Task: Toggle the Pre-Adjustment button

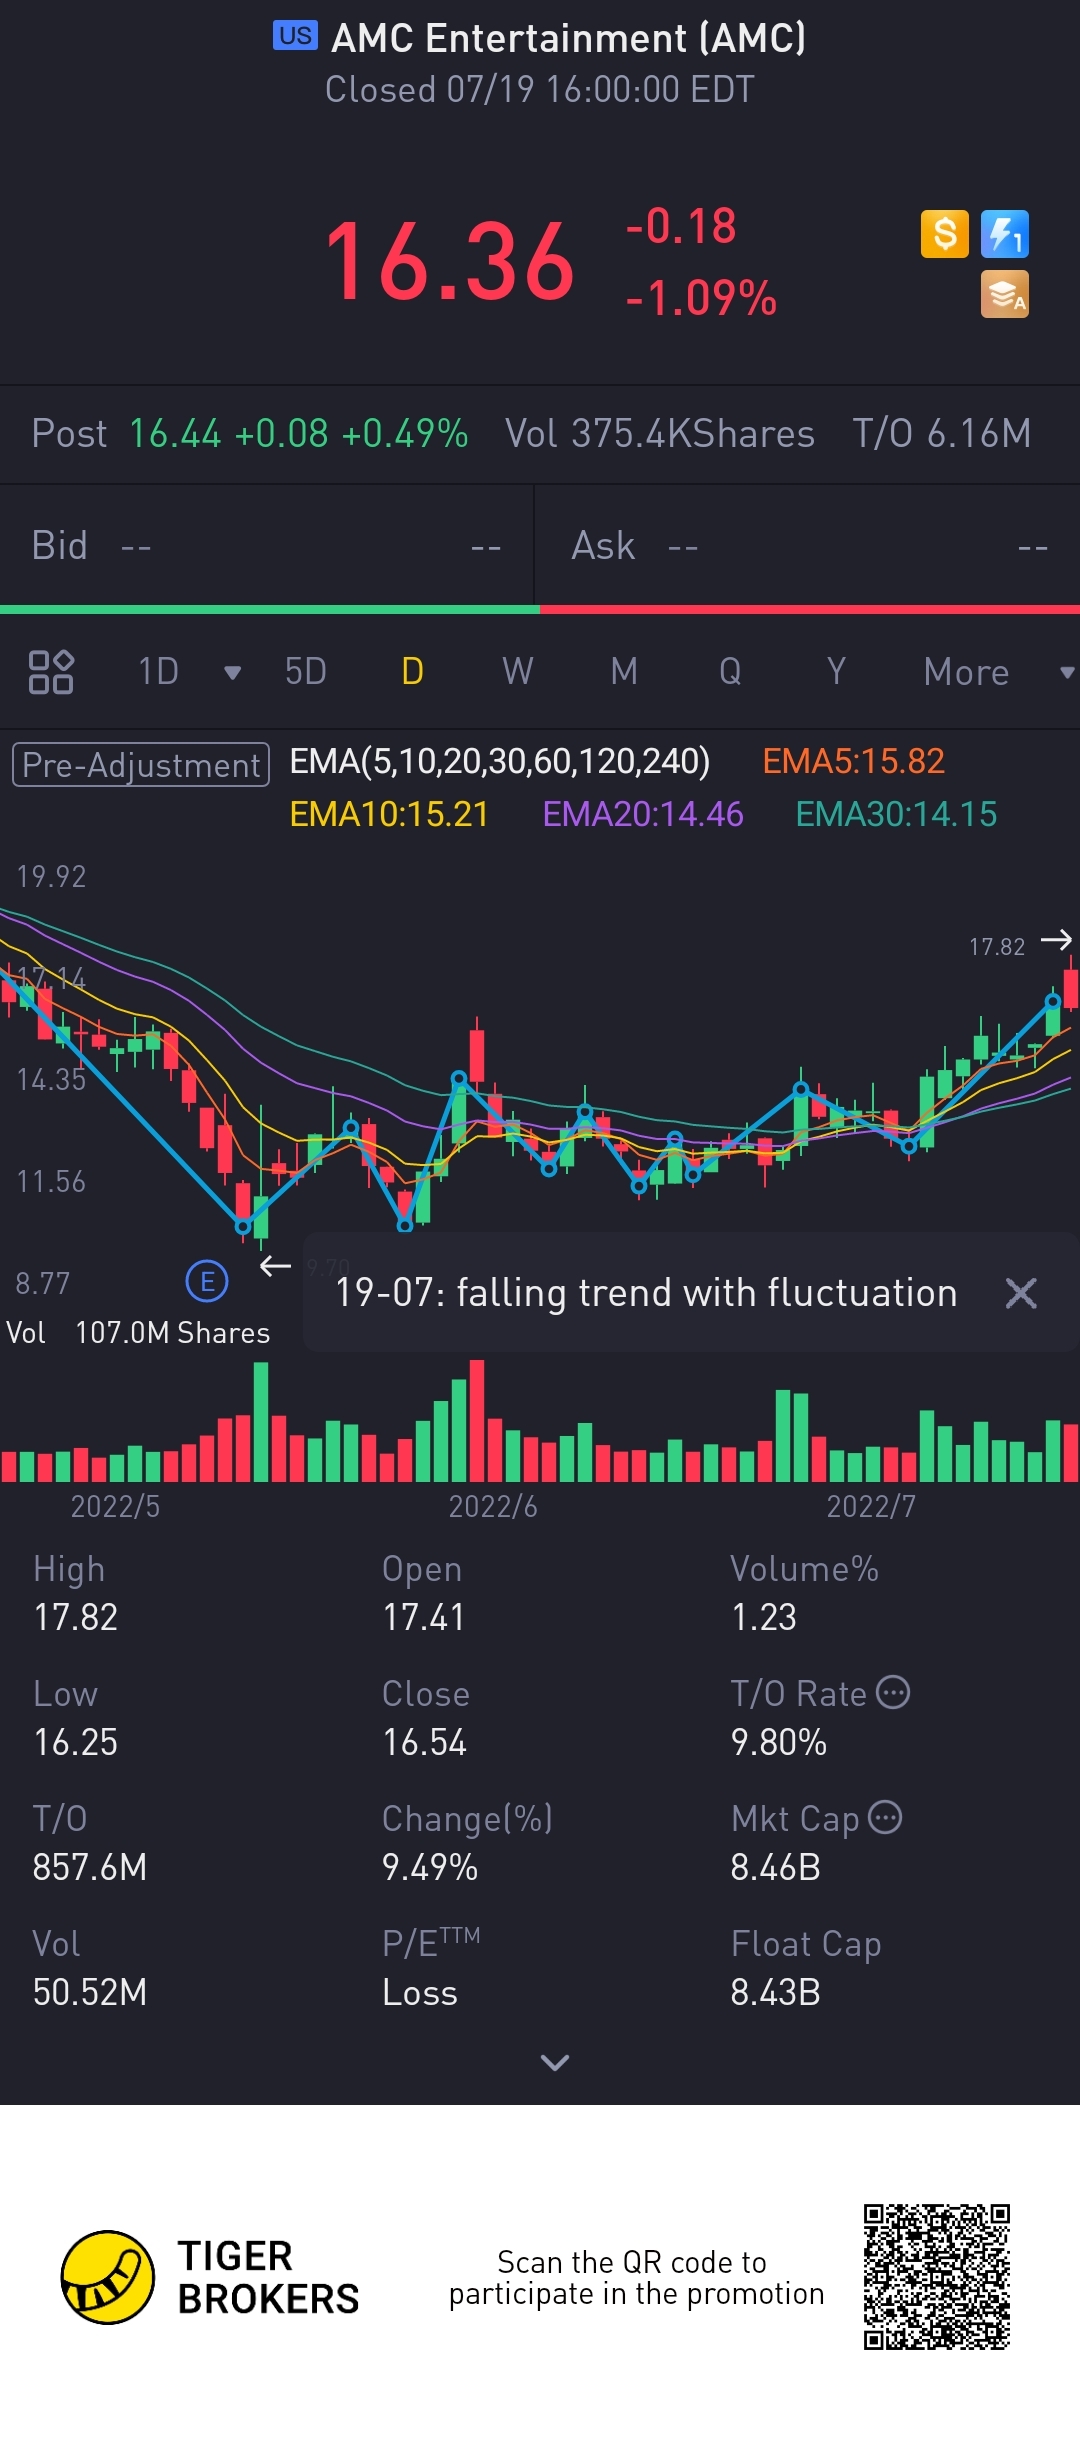Action: tap(141, 765)
